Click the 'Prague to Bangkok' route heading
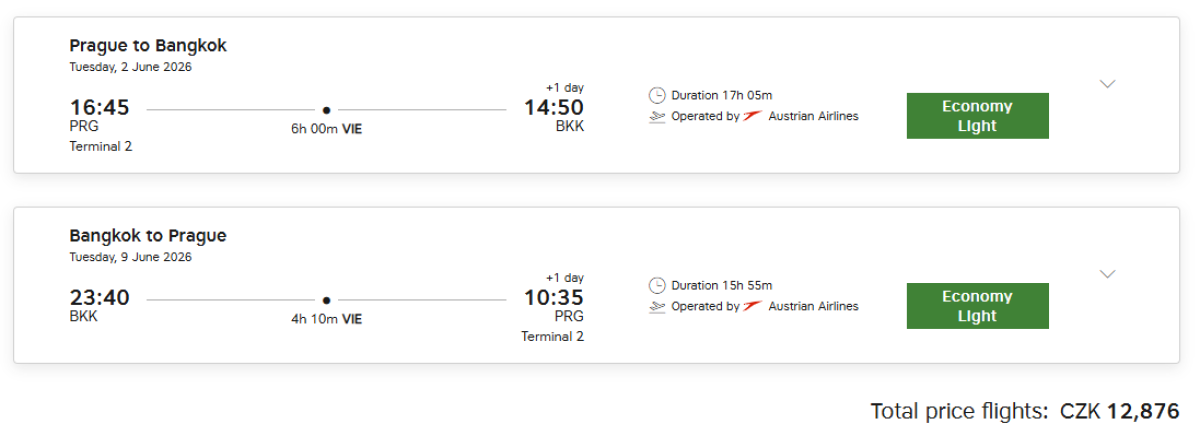Screen dimensions: 1200x436 pyautogui.click(x=148, y=46)
